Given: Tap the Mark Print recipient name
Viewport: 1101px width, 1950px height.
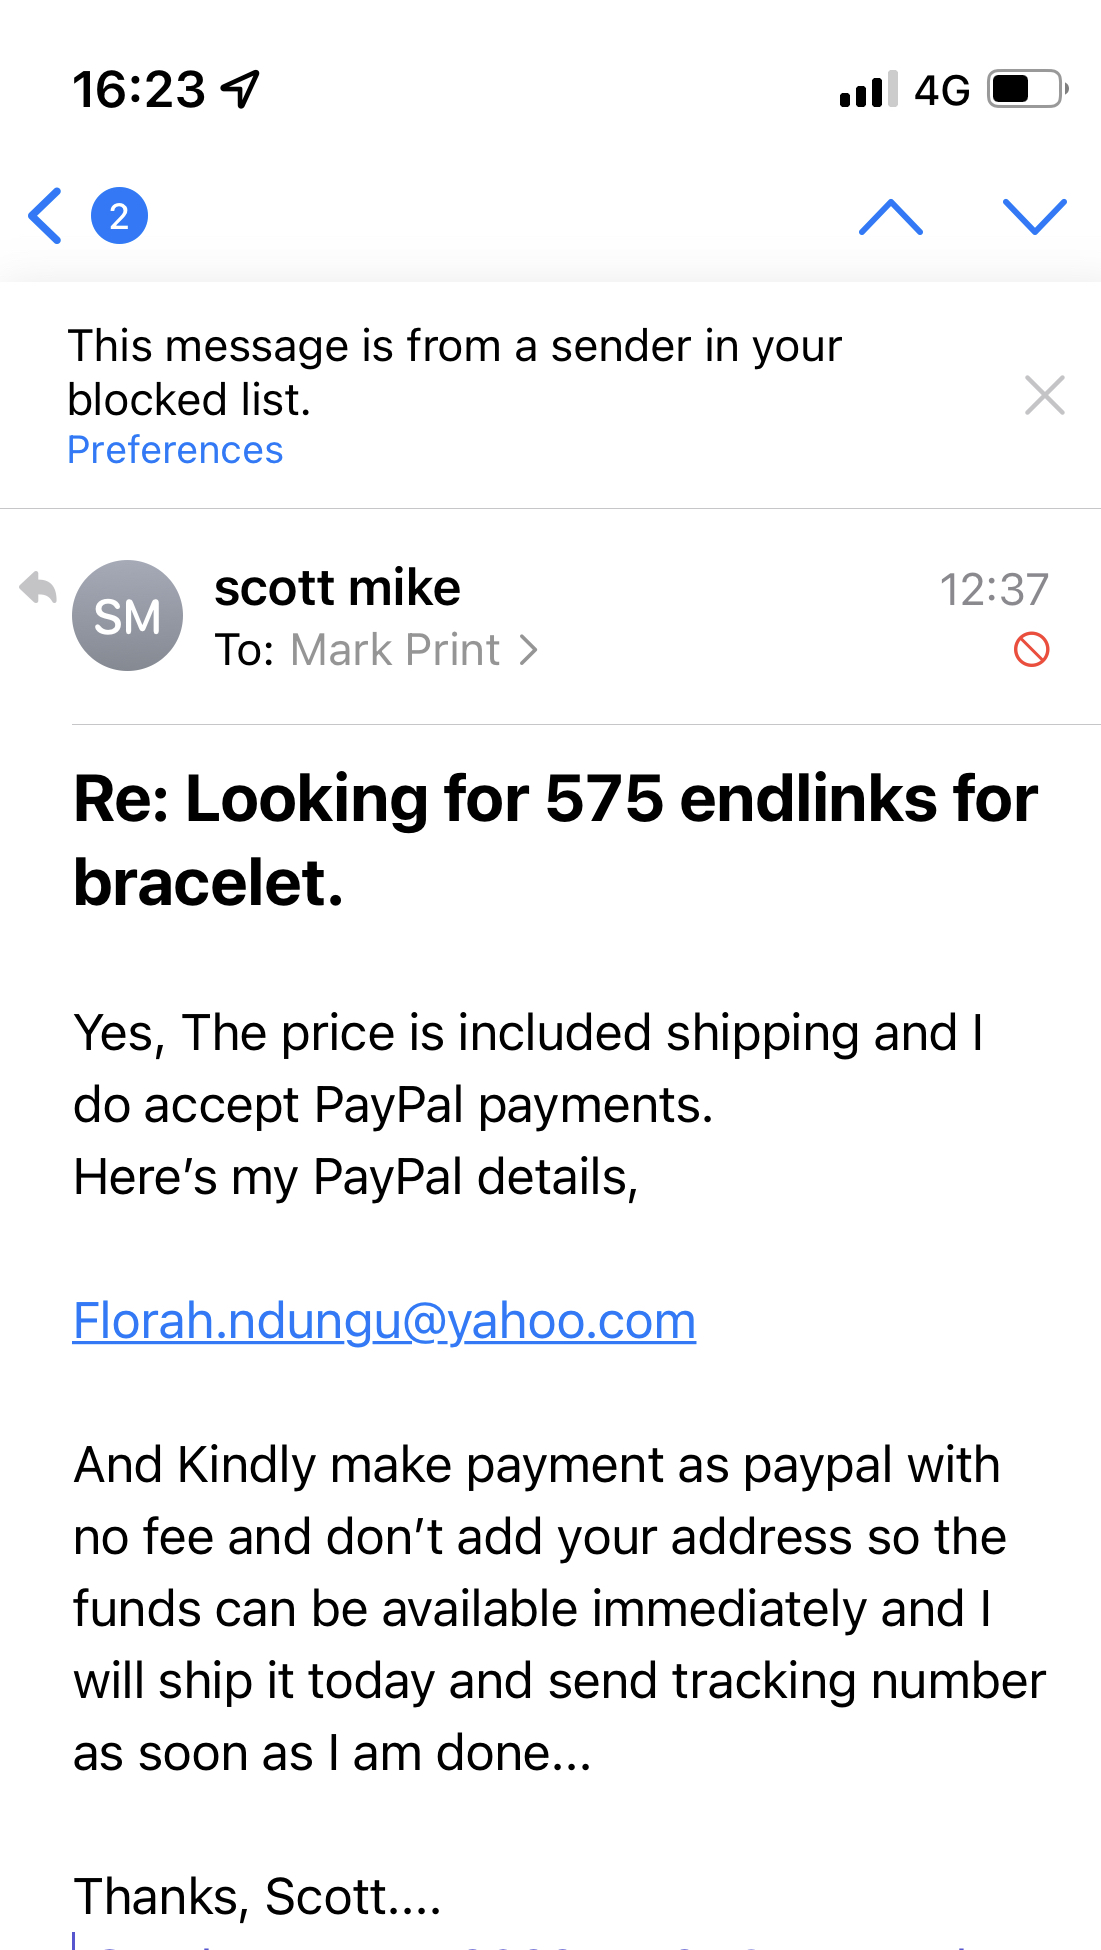Looking at the screenshot, I should point(395,650).
